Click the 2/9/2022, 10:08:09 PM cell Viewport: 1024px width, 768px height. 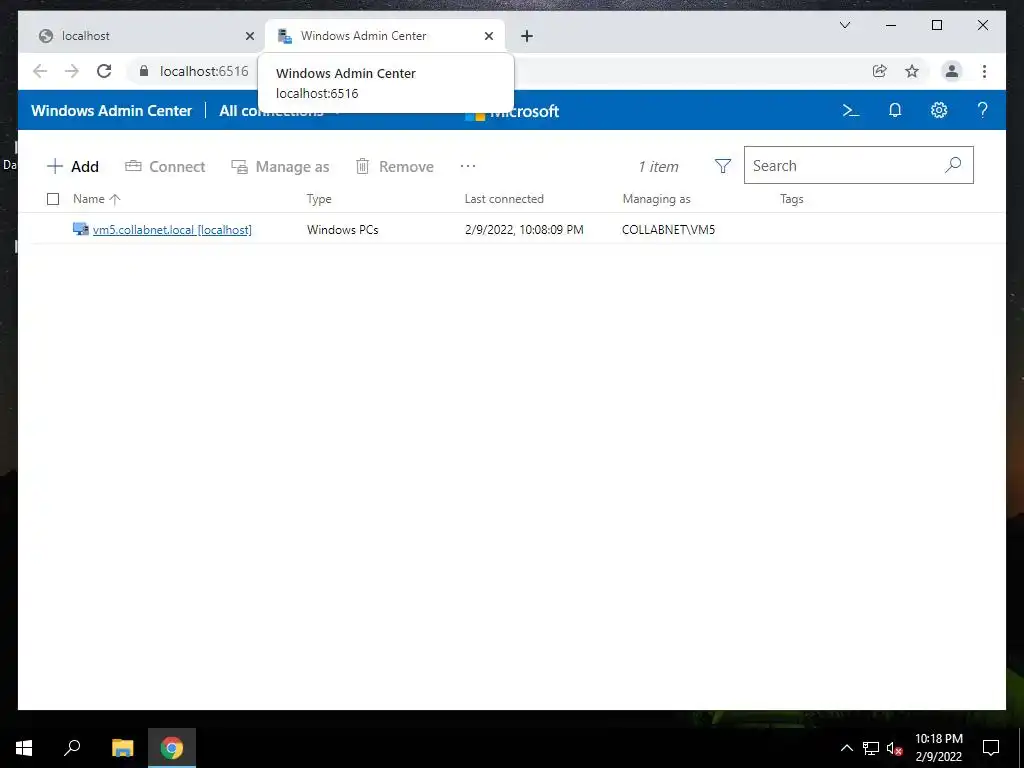click(524, 230)
